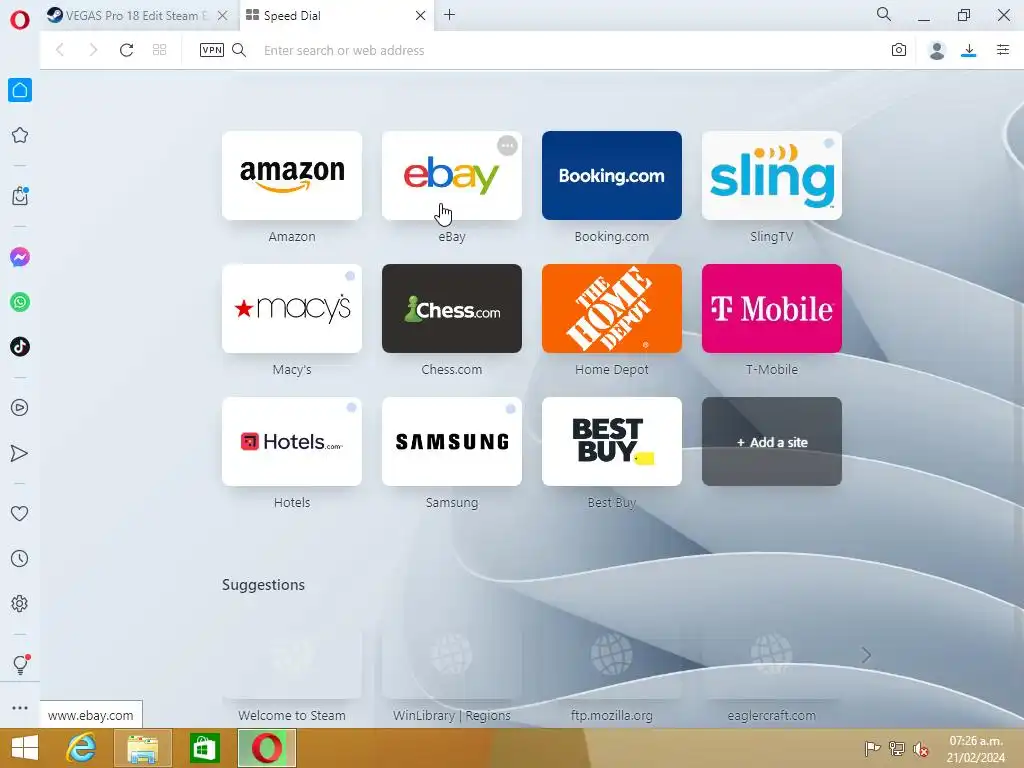Launch Internet Explorer from taskbar
Image resolution: width=1024 pixels, height=768 pixels.
[x=81, y=748]
